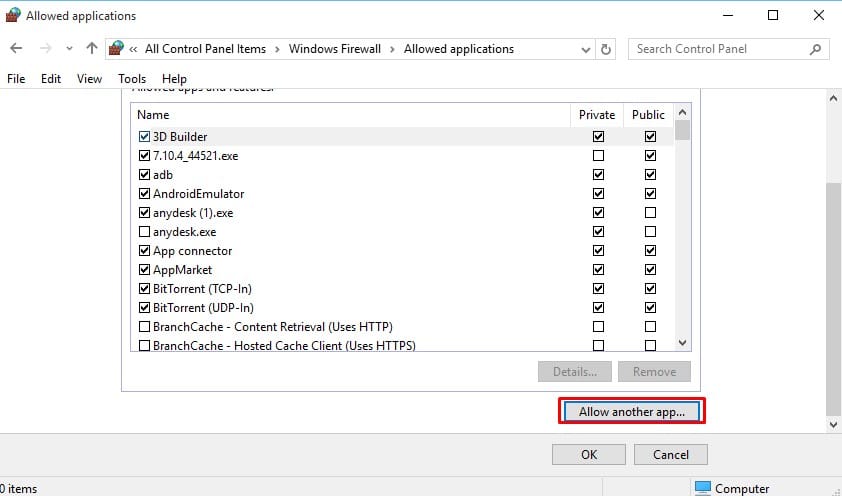
Task: Open the double-chevron breadcrumb overflow
Action: coord(133,49)
